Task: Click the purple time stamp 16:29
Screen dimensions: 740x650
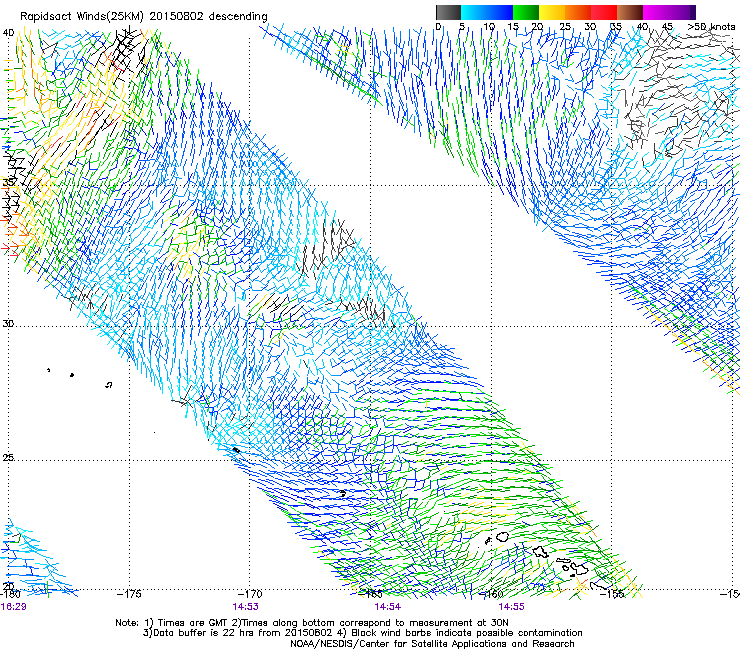Action: click(13, 607)
